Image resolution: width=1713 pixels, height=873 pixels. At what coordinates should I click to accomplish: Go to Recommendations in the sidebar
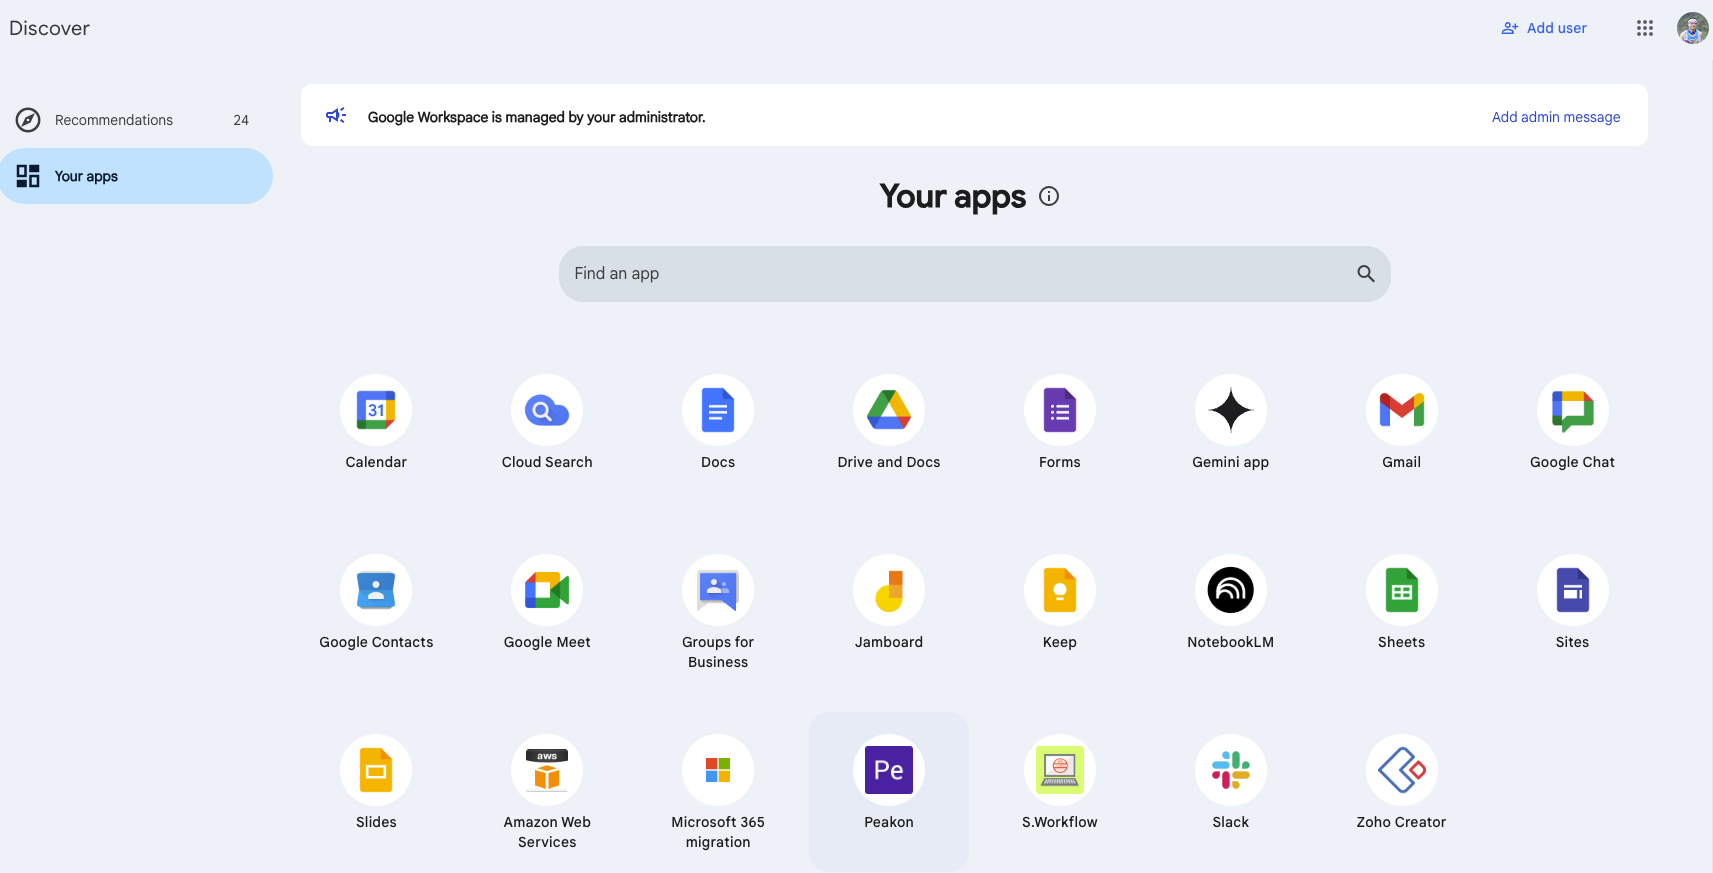point(136,120)
